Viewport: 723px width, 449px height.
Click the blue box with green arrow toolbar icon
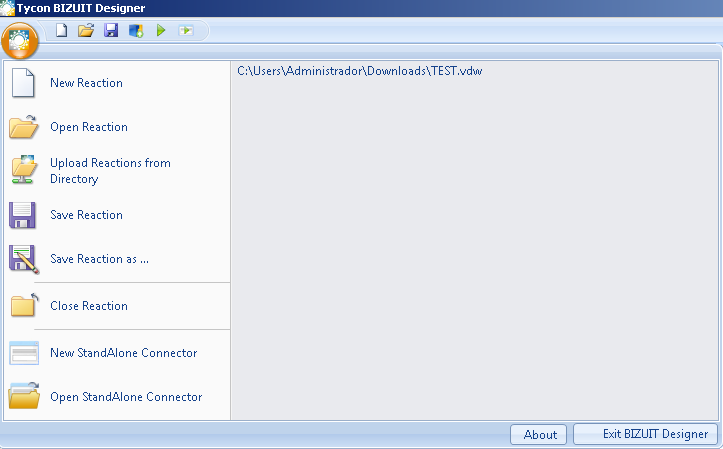point(136,30)
